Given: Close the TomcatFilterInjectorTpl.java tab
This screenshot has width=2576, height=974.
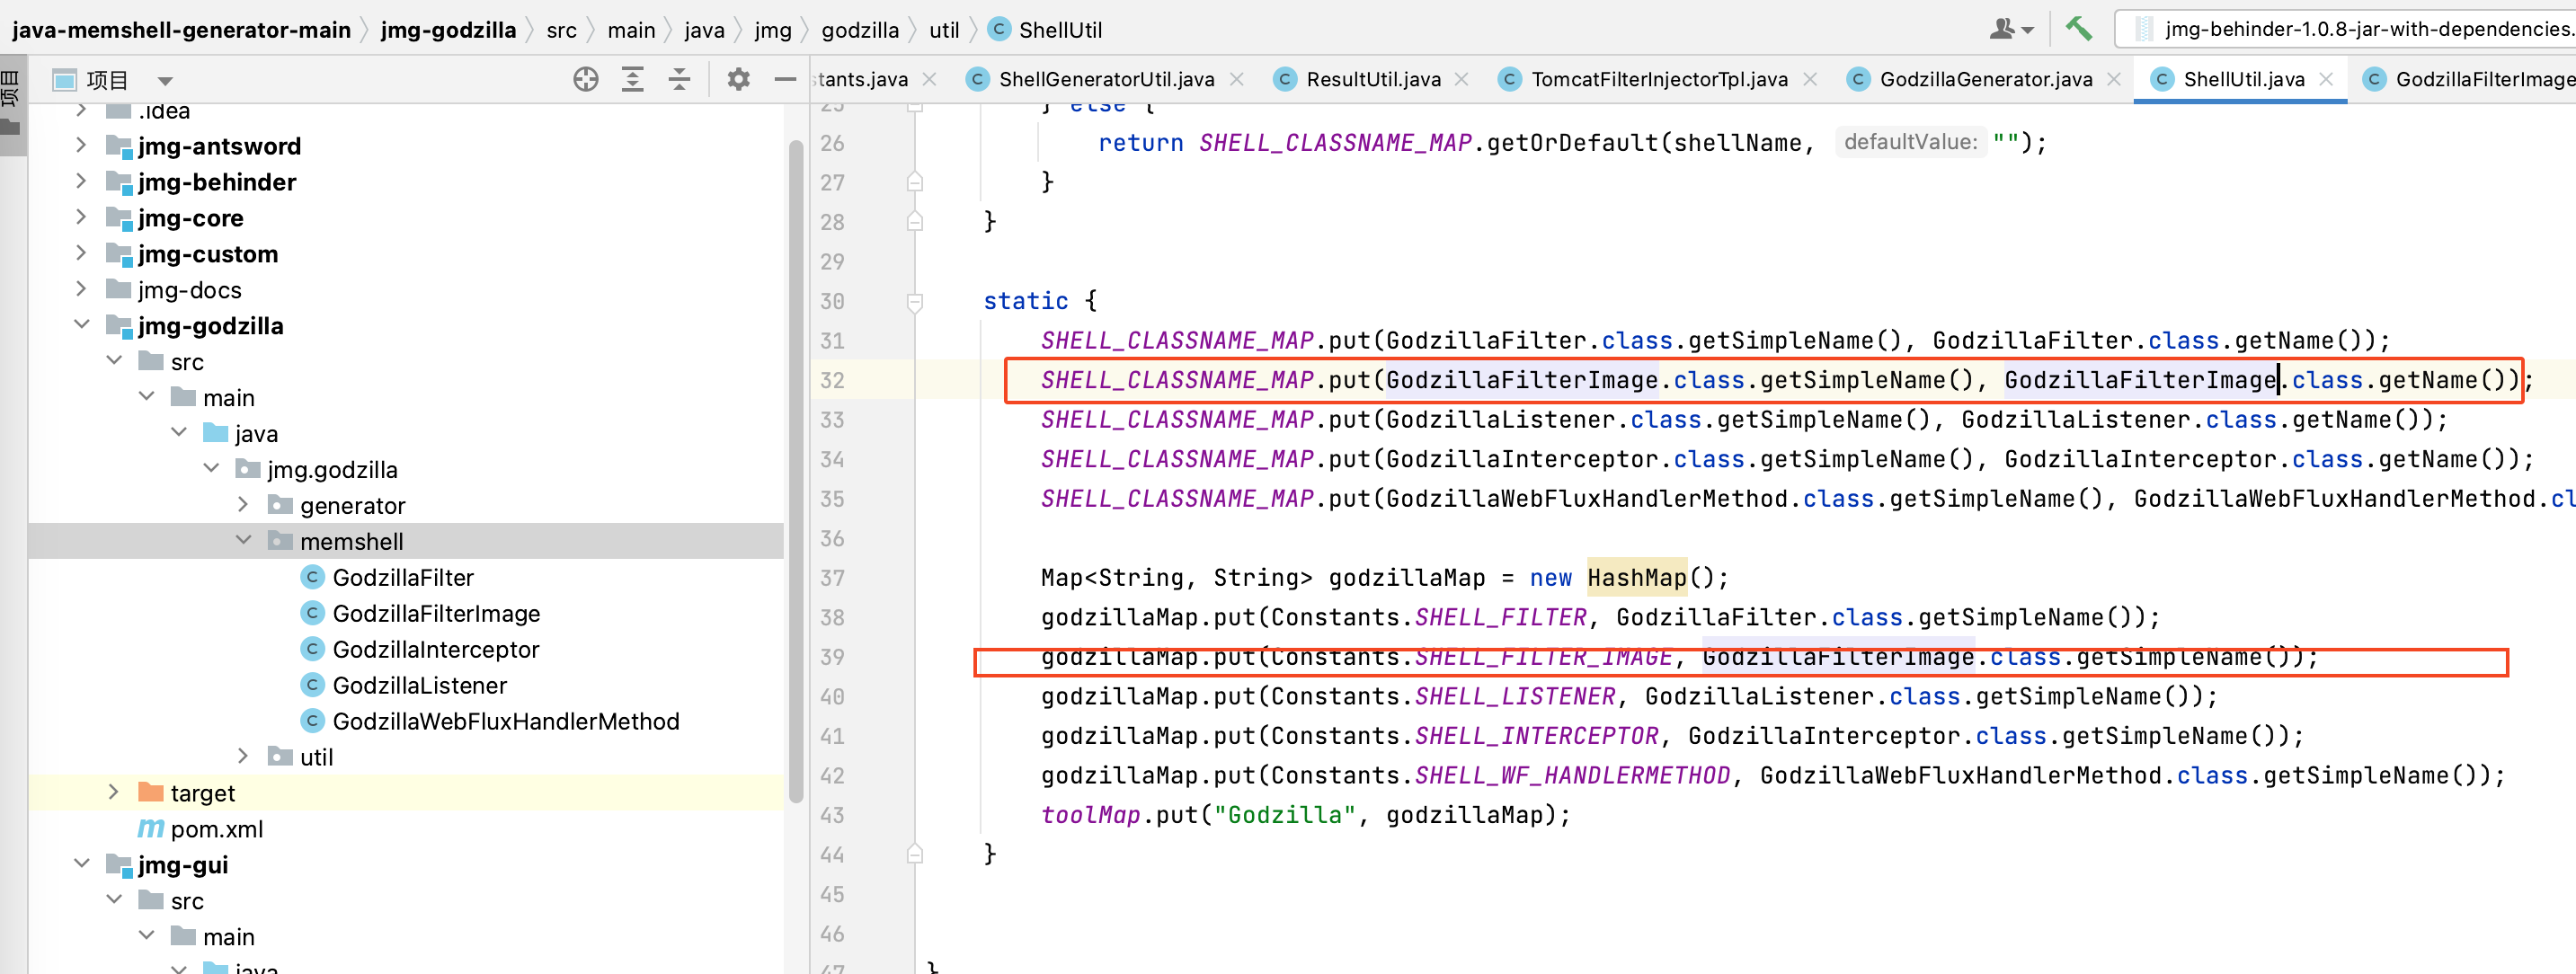Looking at the screenshot, I should [1810, 79].
